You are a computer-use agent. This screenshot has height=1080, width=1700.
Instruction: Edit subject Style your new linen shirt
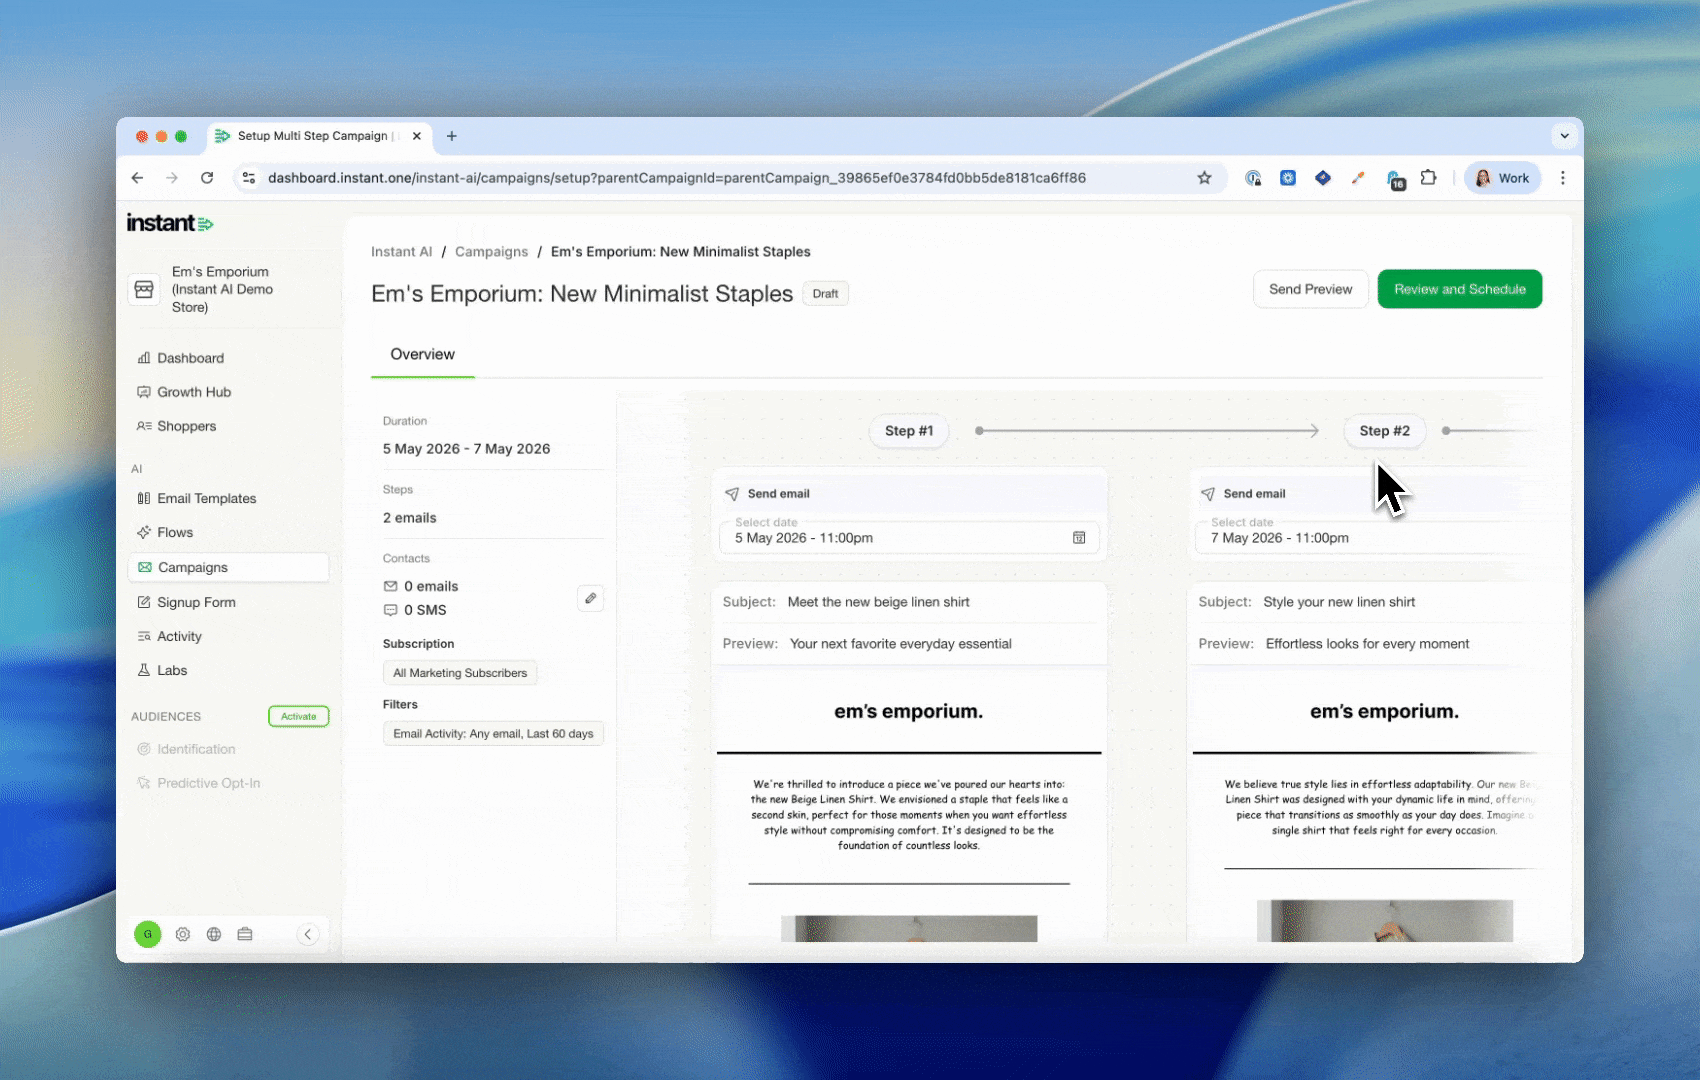click(x=1339, y=602)
